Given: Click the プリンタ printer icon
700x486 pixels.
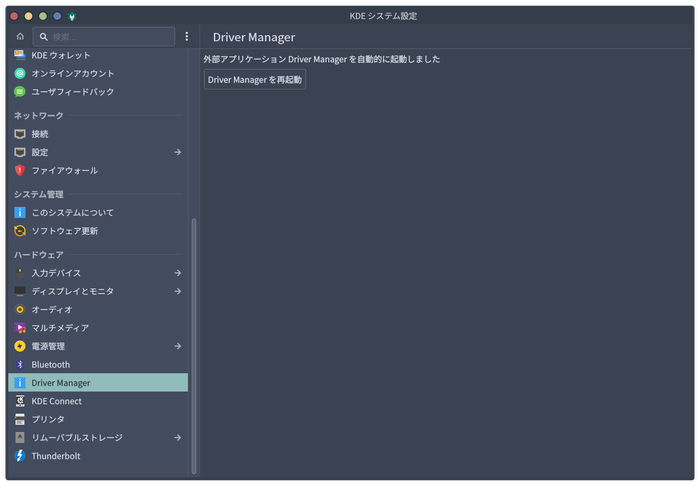Looking at the screenshot, I should pyautogui.click(x=20, y=419).
